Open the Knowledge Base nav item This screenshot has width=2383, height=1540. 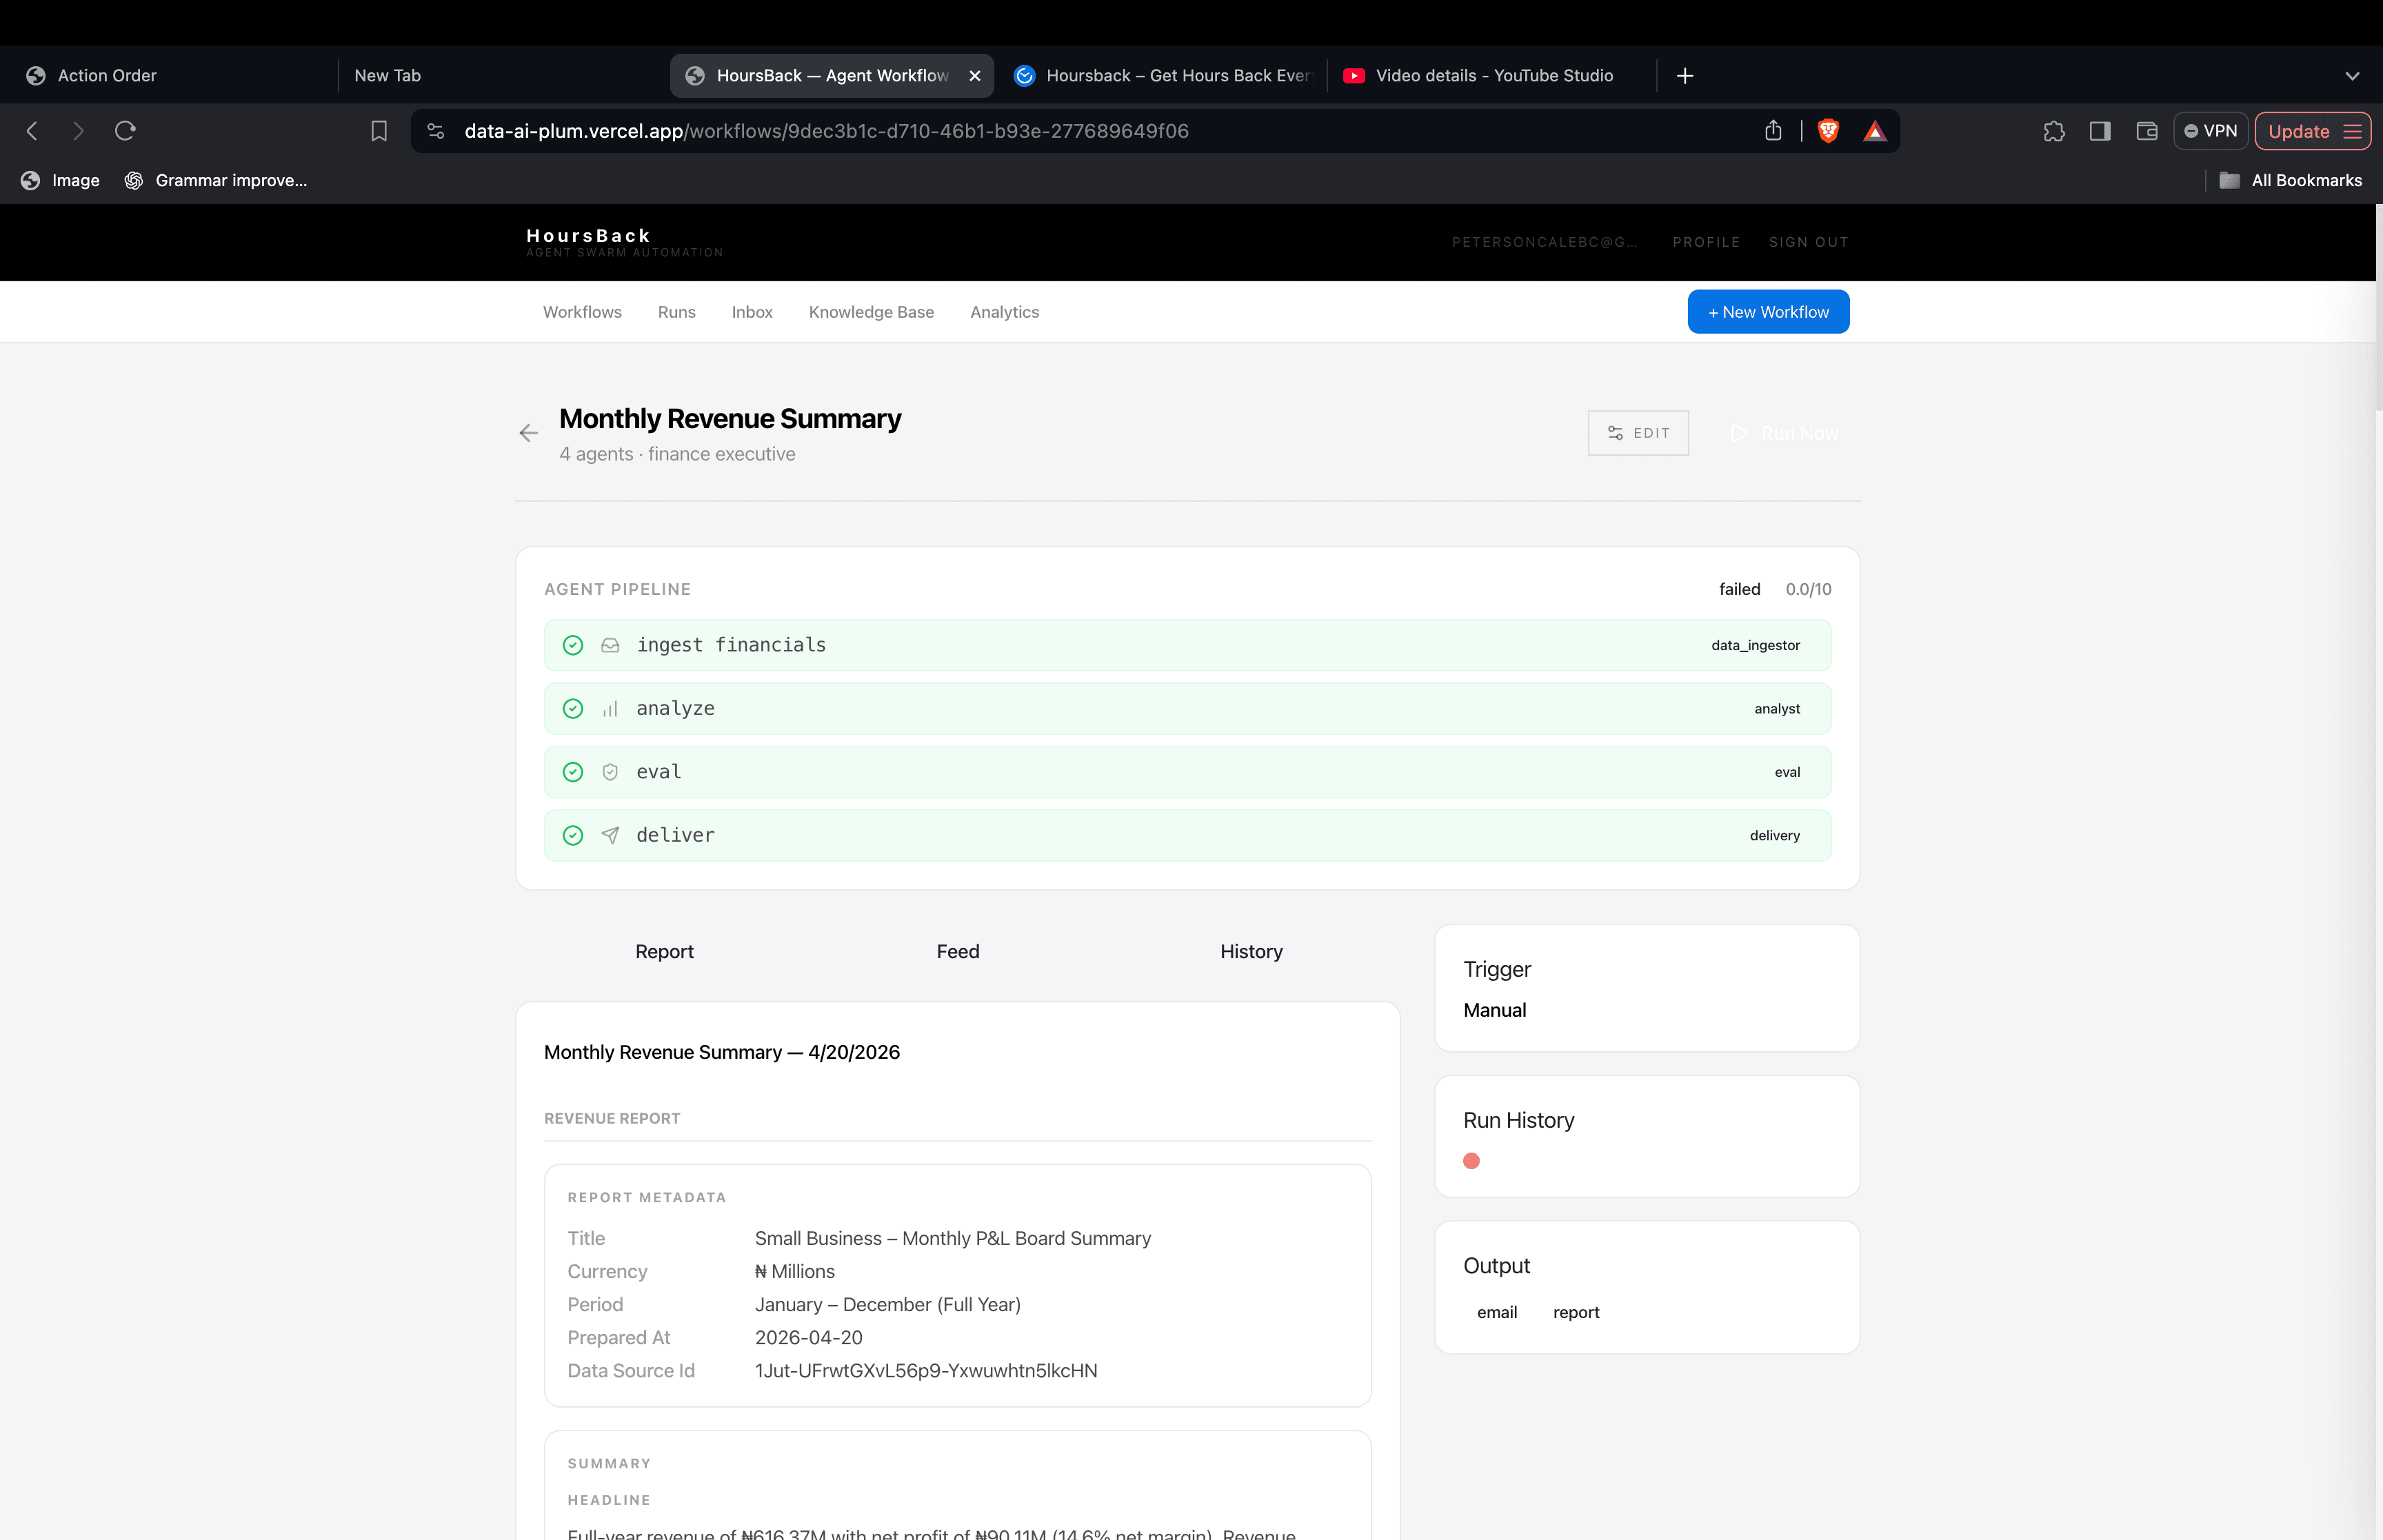pos(871,312)
